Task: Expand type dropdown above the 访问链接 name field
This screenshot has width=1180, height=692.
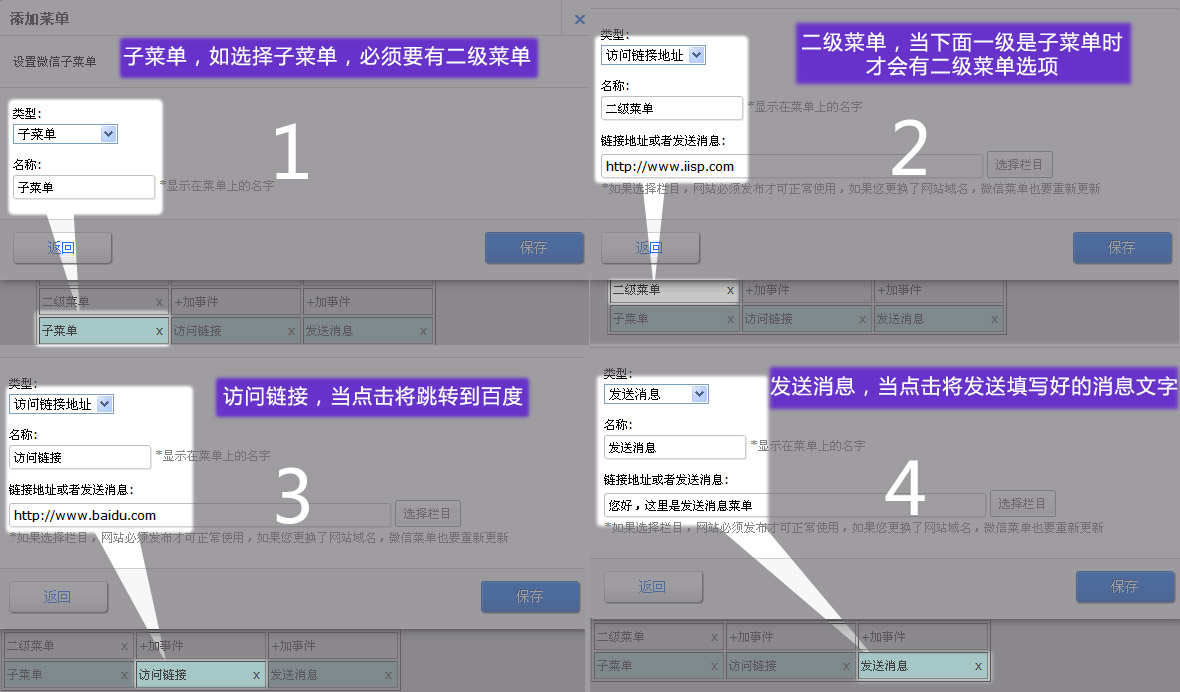Action: coord(62,404)
